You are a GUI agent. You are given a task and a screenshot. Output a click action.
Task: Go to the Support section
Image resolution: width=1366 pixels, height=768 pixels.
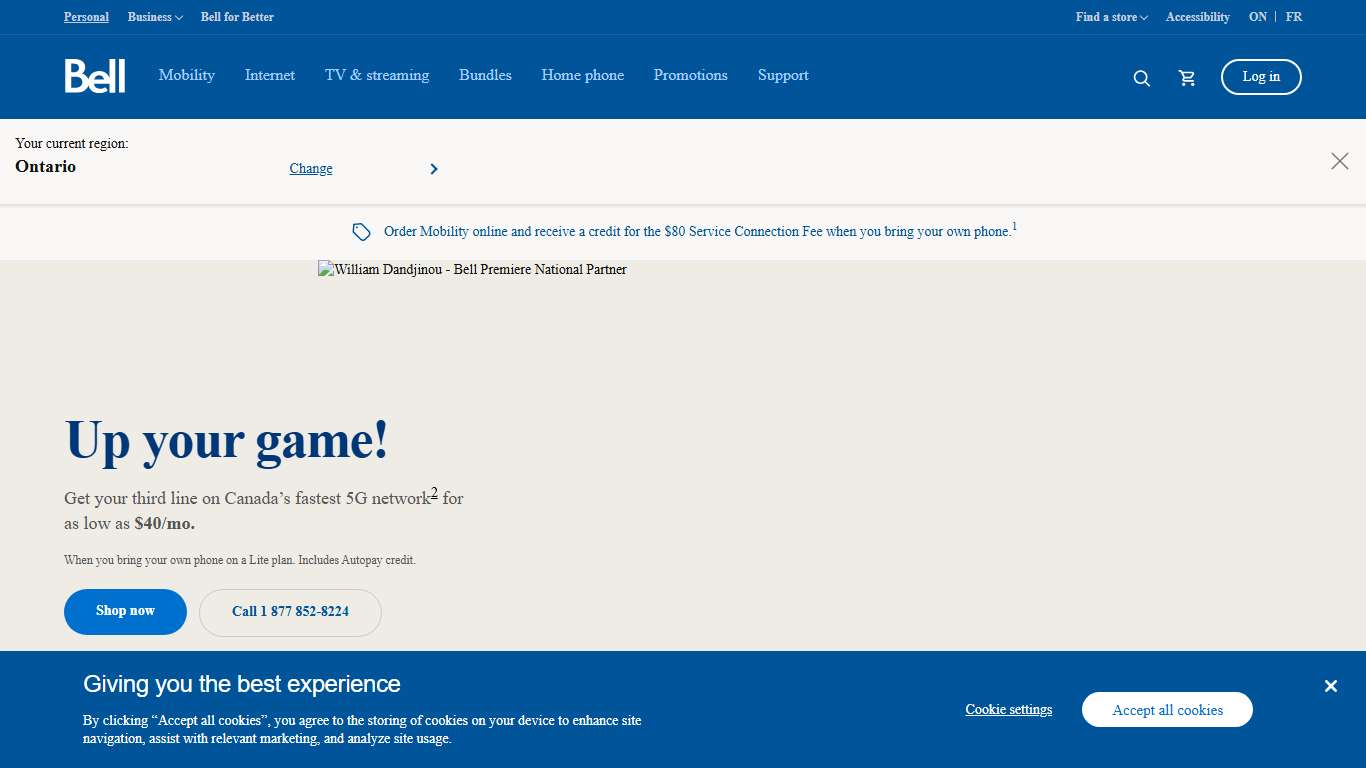[783, 75]
